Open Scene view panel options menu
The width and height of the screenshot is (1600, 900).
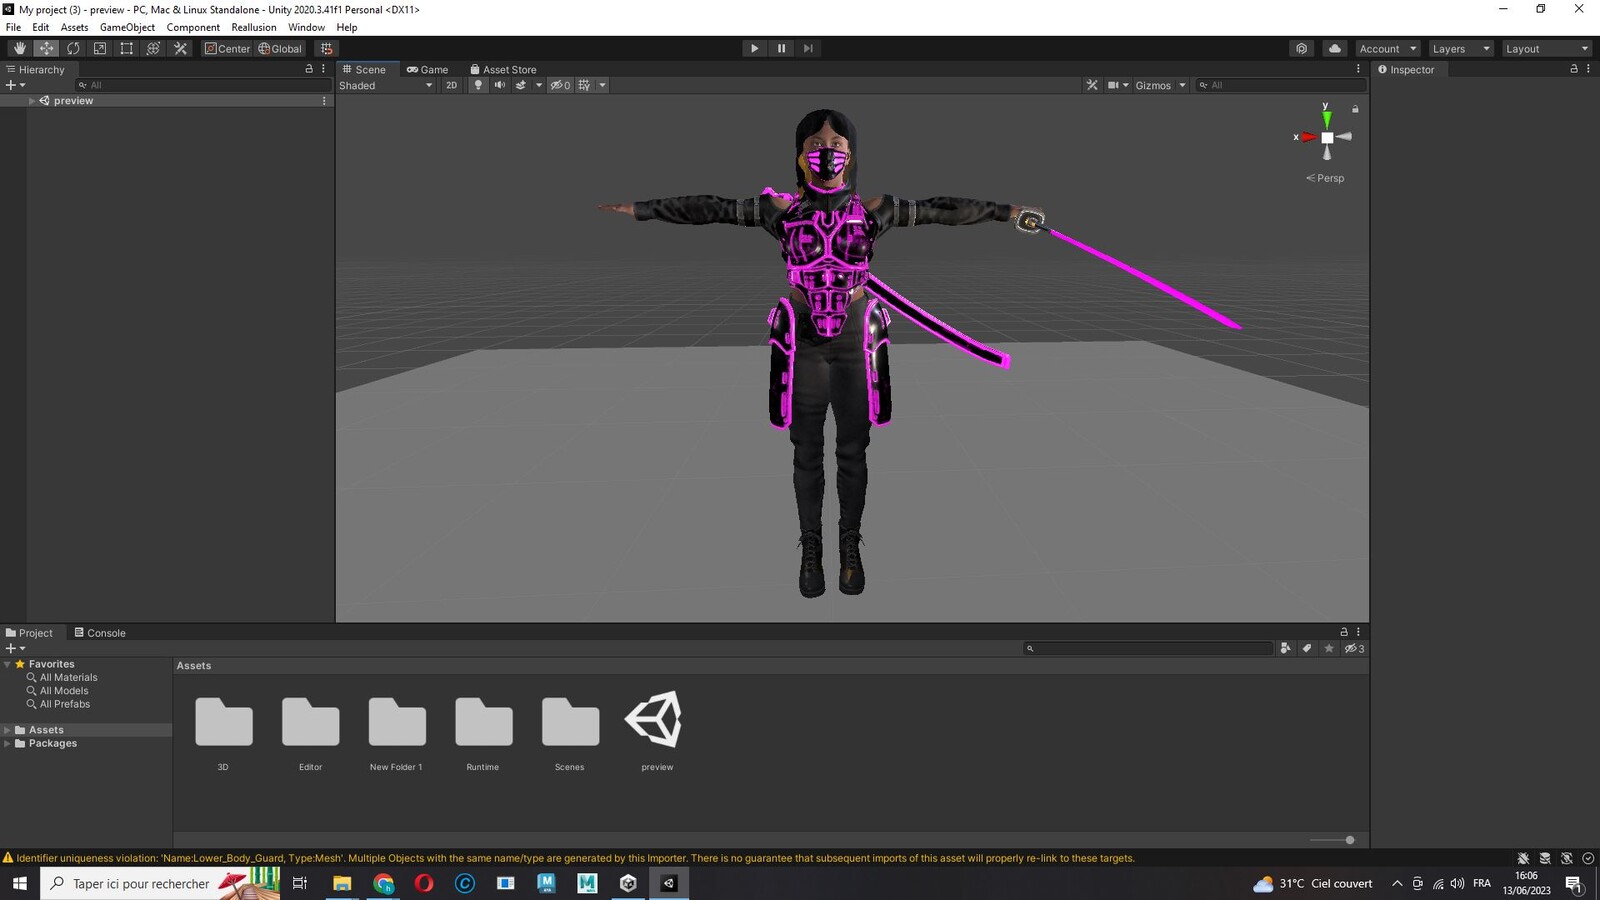(x=1358, y=69)
